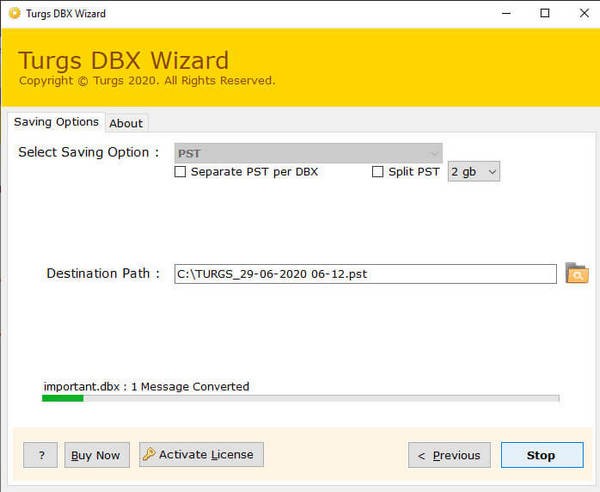Click the Turgs DBX Wizard title bar icon
This screenshot has height=492, width=600.
14,13
